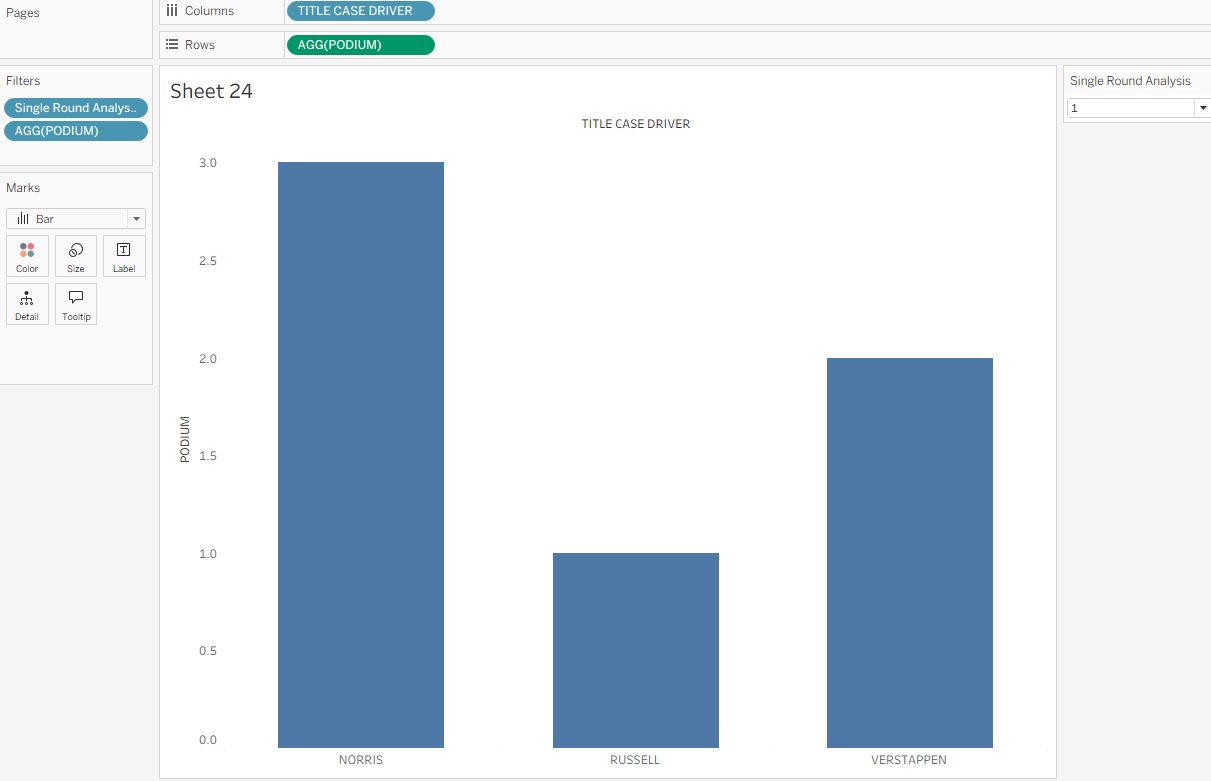Click the 0.5 axis tick label

pos(208,651)
